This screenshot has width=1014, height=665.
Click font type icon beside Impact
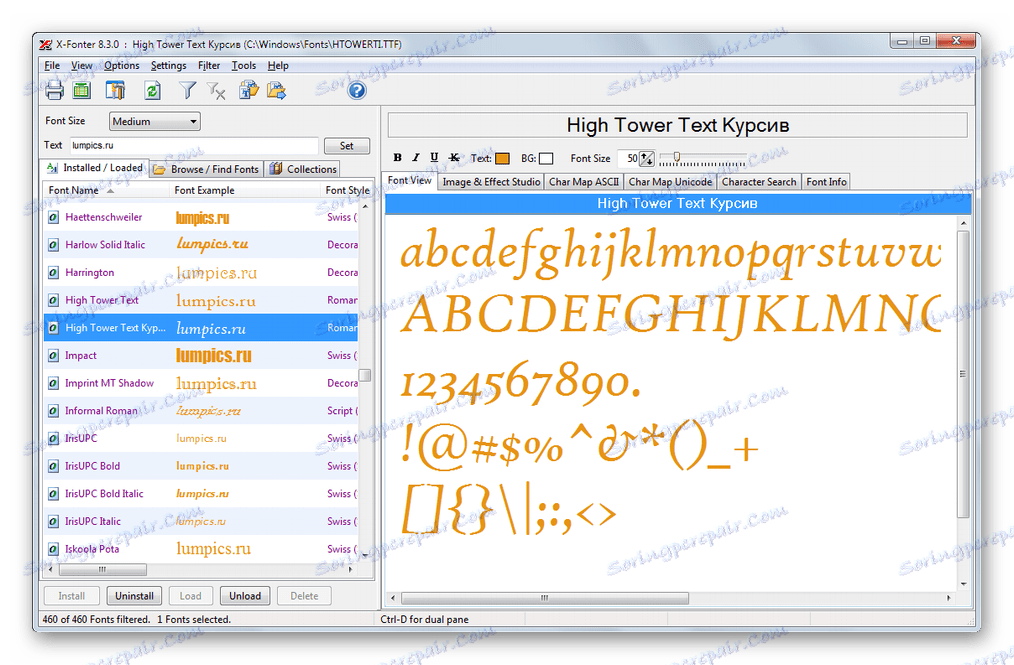tap(54, 356)
